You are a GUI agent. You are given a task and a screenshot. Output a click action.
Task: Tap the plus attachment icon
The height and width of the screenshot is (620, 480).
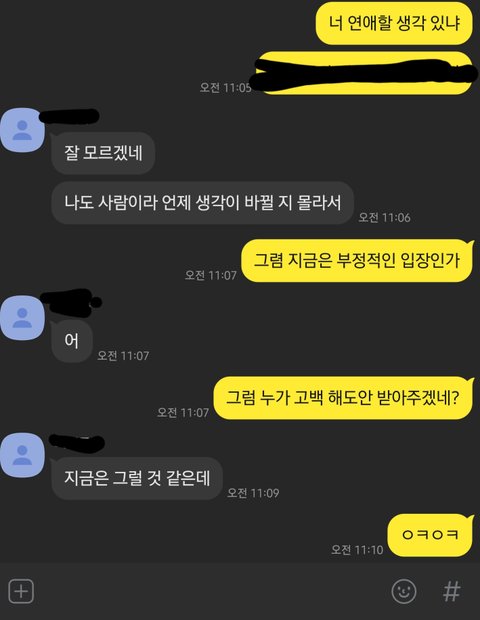[21, 592]
